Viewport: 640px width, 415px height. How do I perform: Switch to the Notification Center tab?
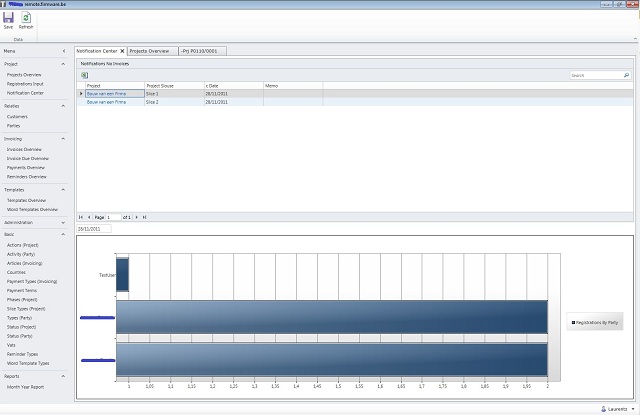pyautogui.click(x=97, y=51)
